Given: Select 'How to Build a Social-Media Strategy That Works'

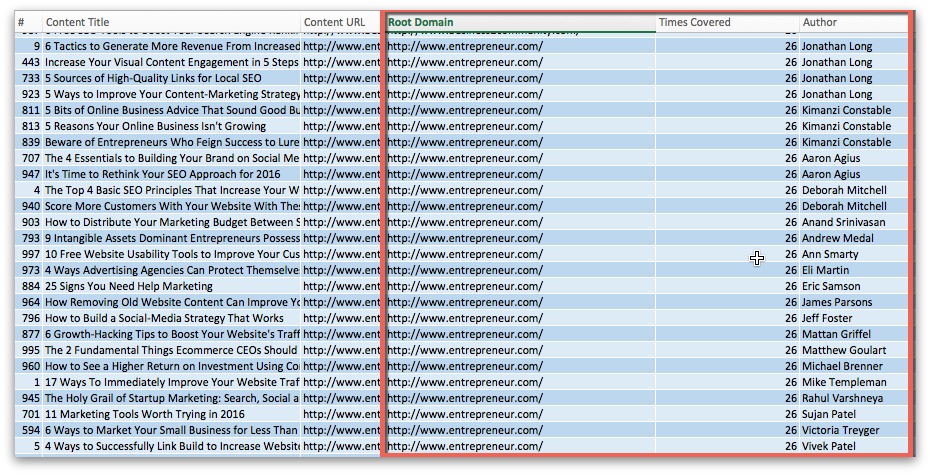Looking at the screenshot, I should tap(171, 318).
